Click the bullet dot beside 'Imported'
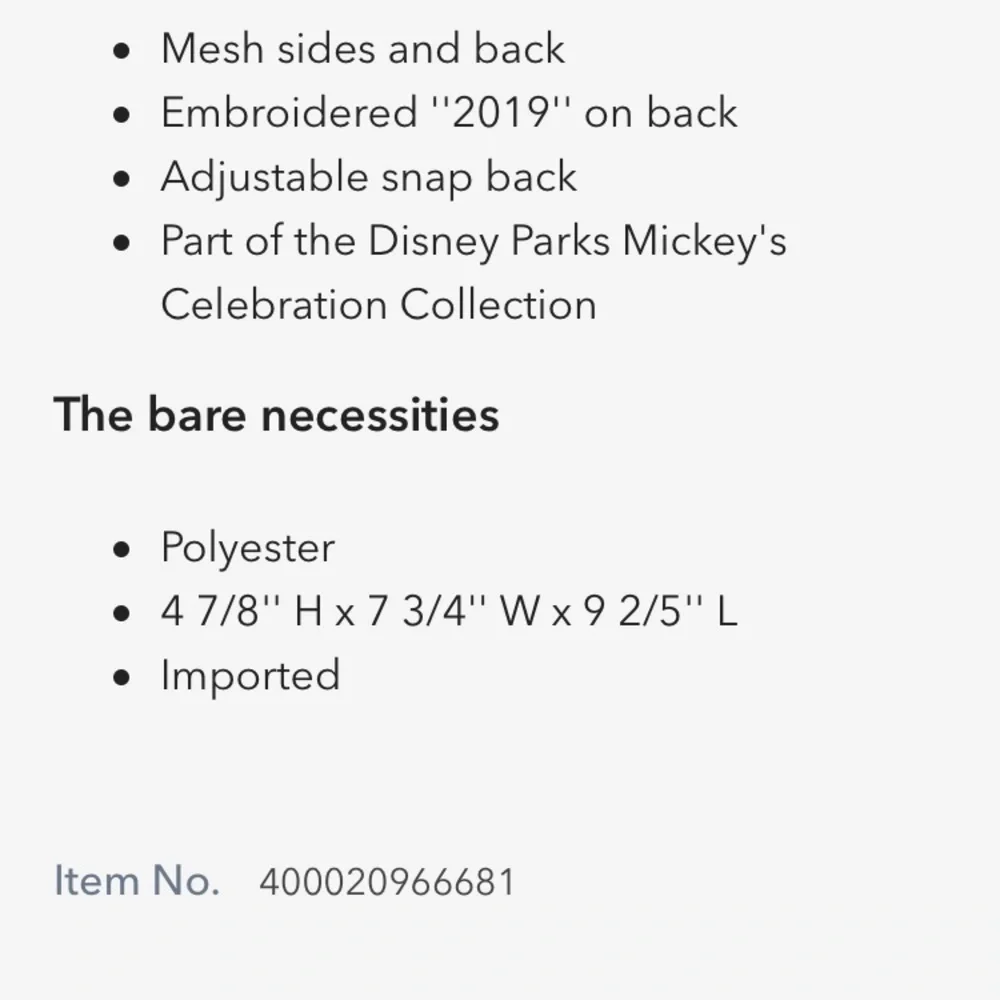 (121, 677)
